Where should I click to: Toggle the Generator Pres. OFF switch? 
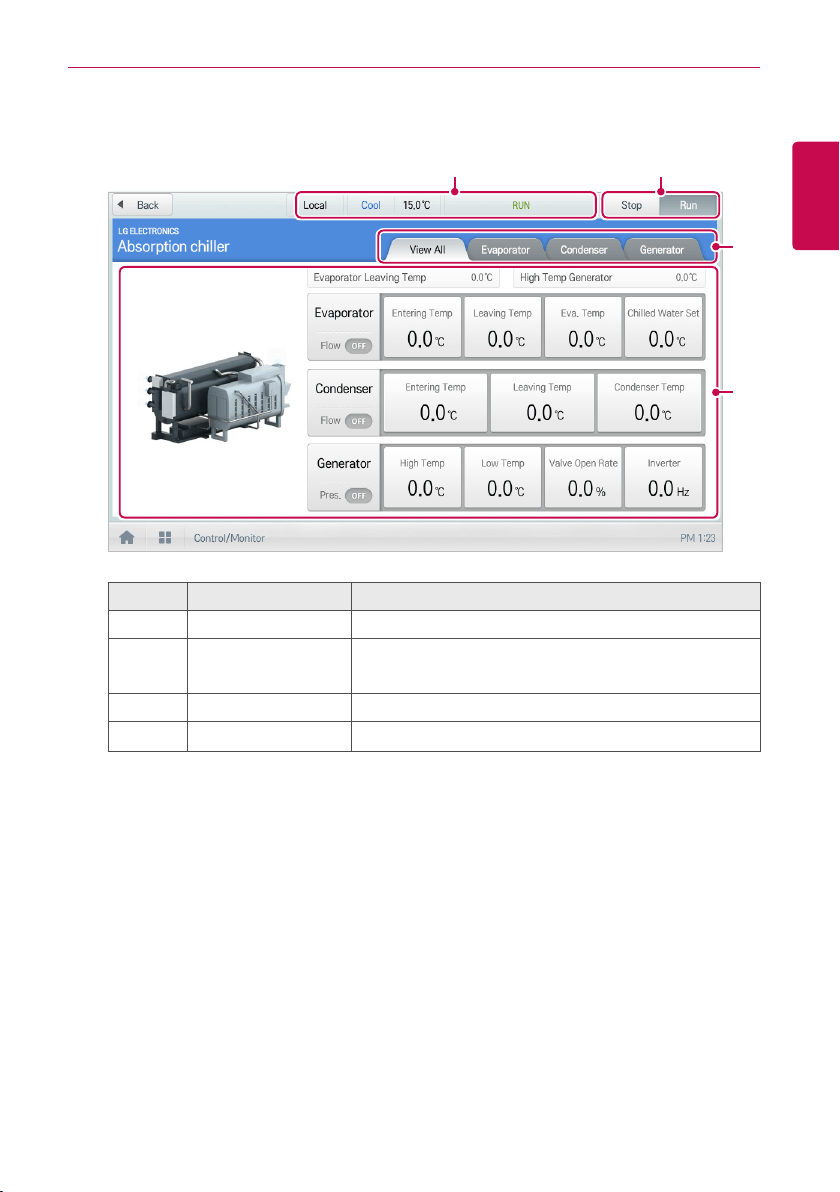(x=359, y=496)
